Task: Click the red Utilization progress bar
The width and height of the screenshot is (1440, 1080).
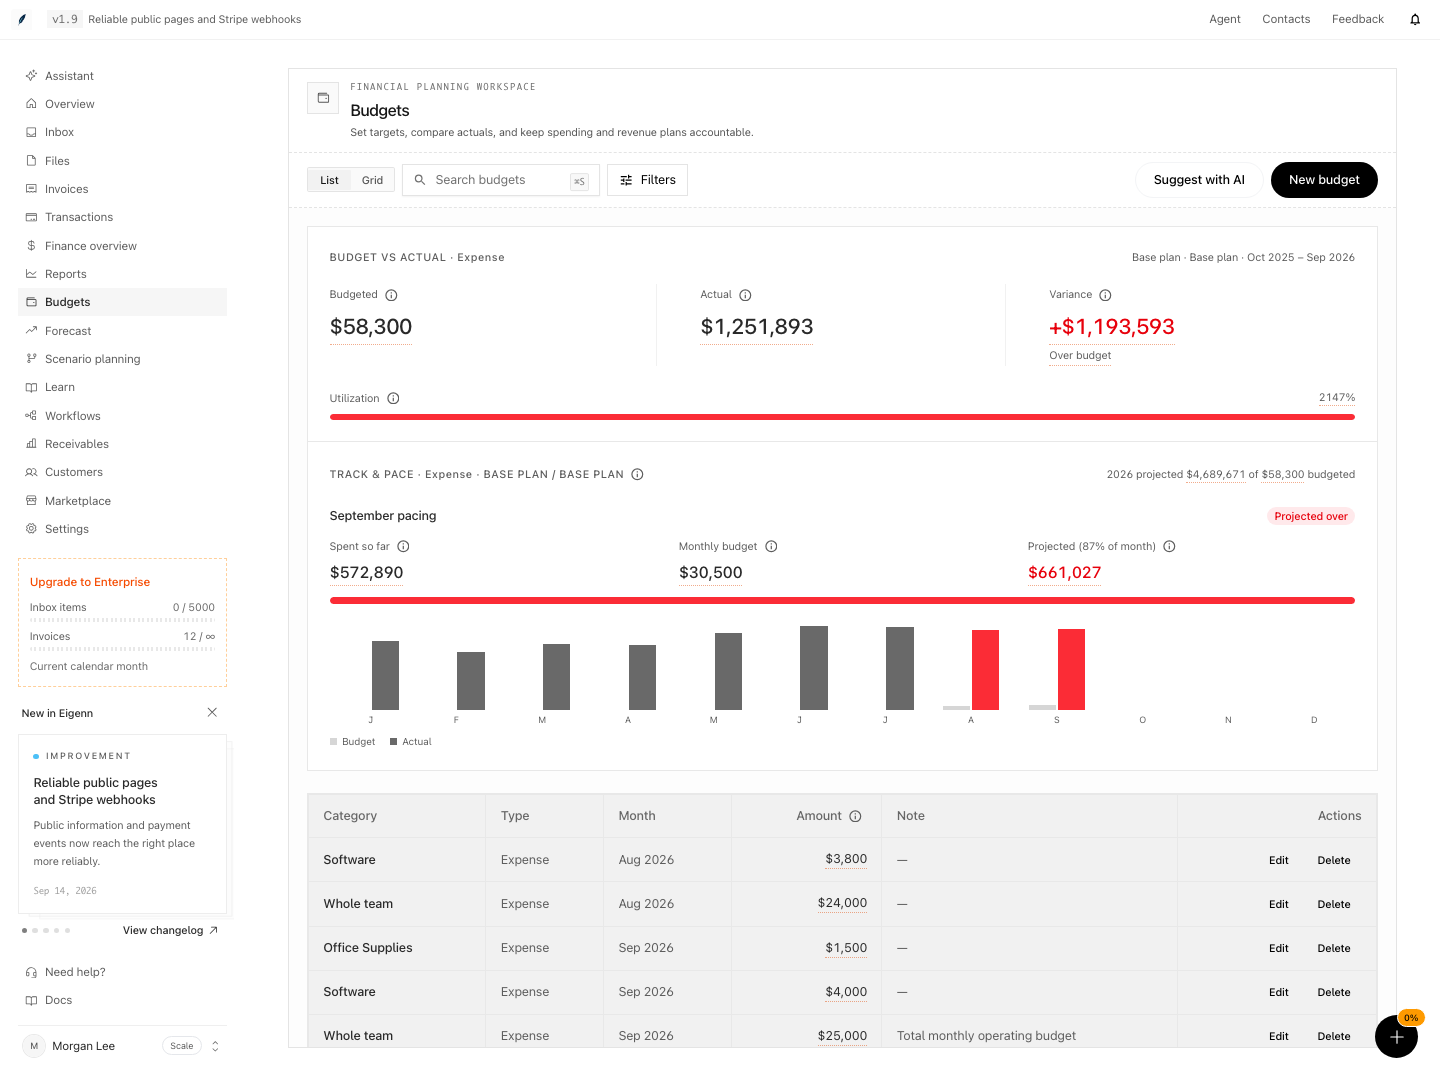Action: pos(842,417)
